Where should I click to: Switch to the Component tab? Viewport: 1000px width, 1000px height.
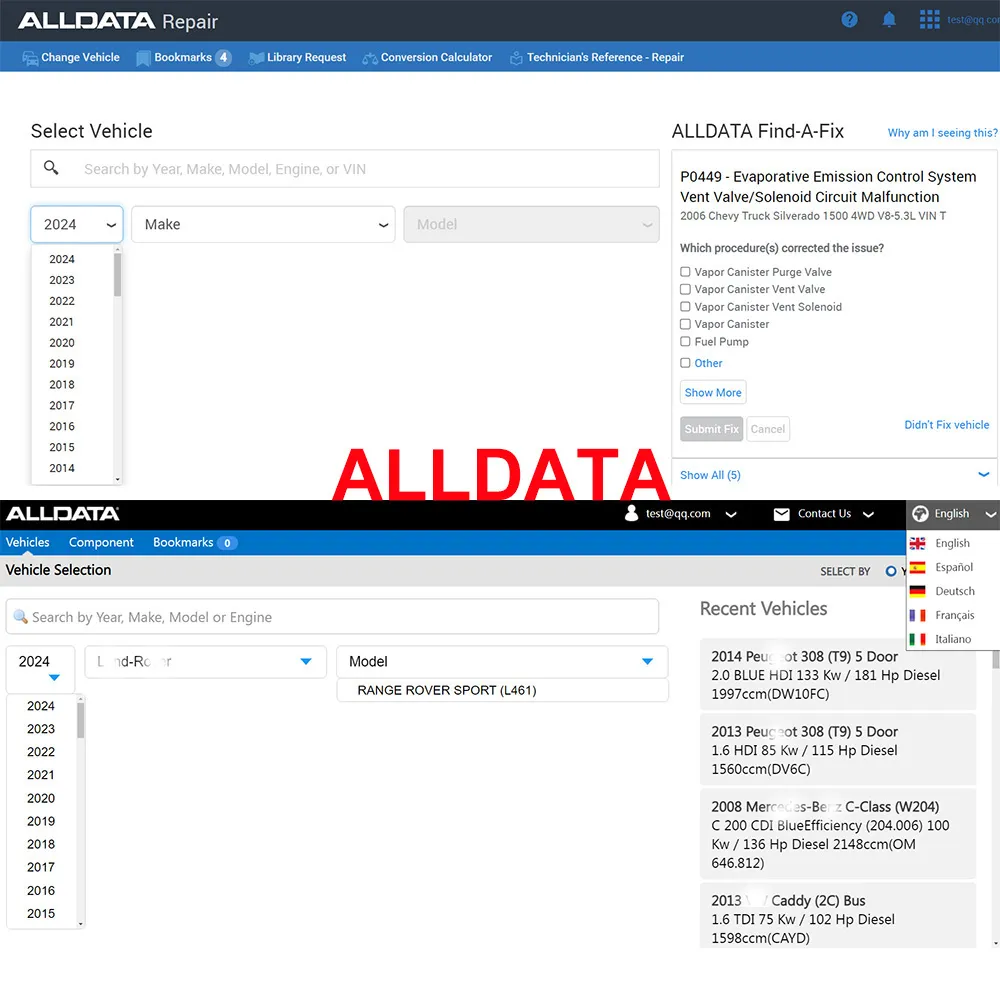pos(101,543)
